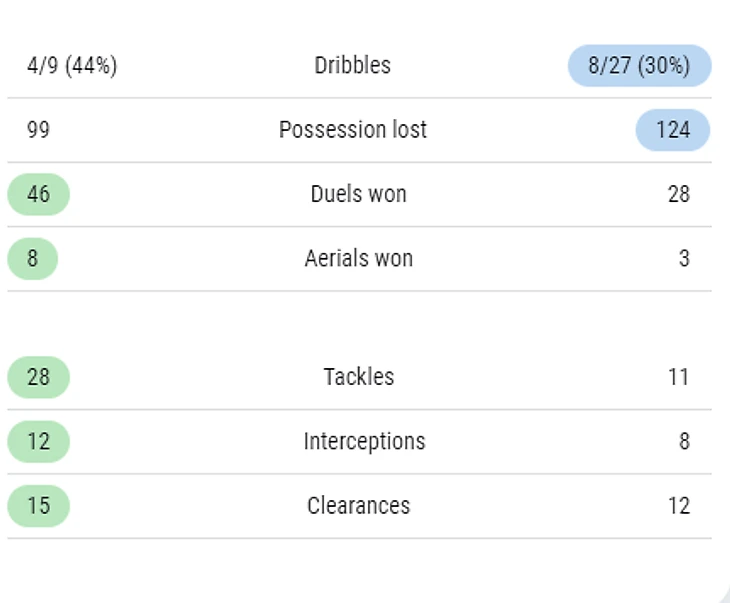Click the green 28 tackles badge
Image resolution: width=730 pixels, height=603 pixels.
(39, 377)
